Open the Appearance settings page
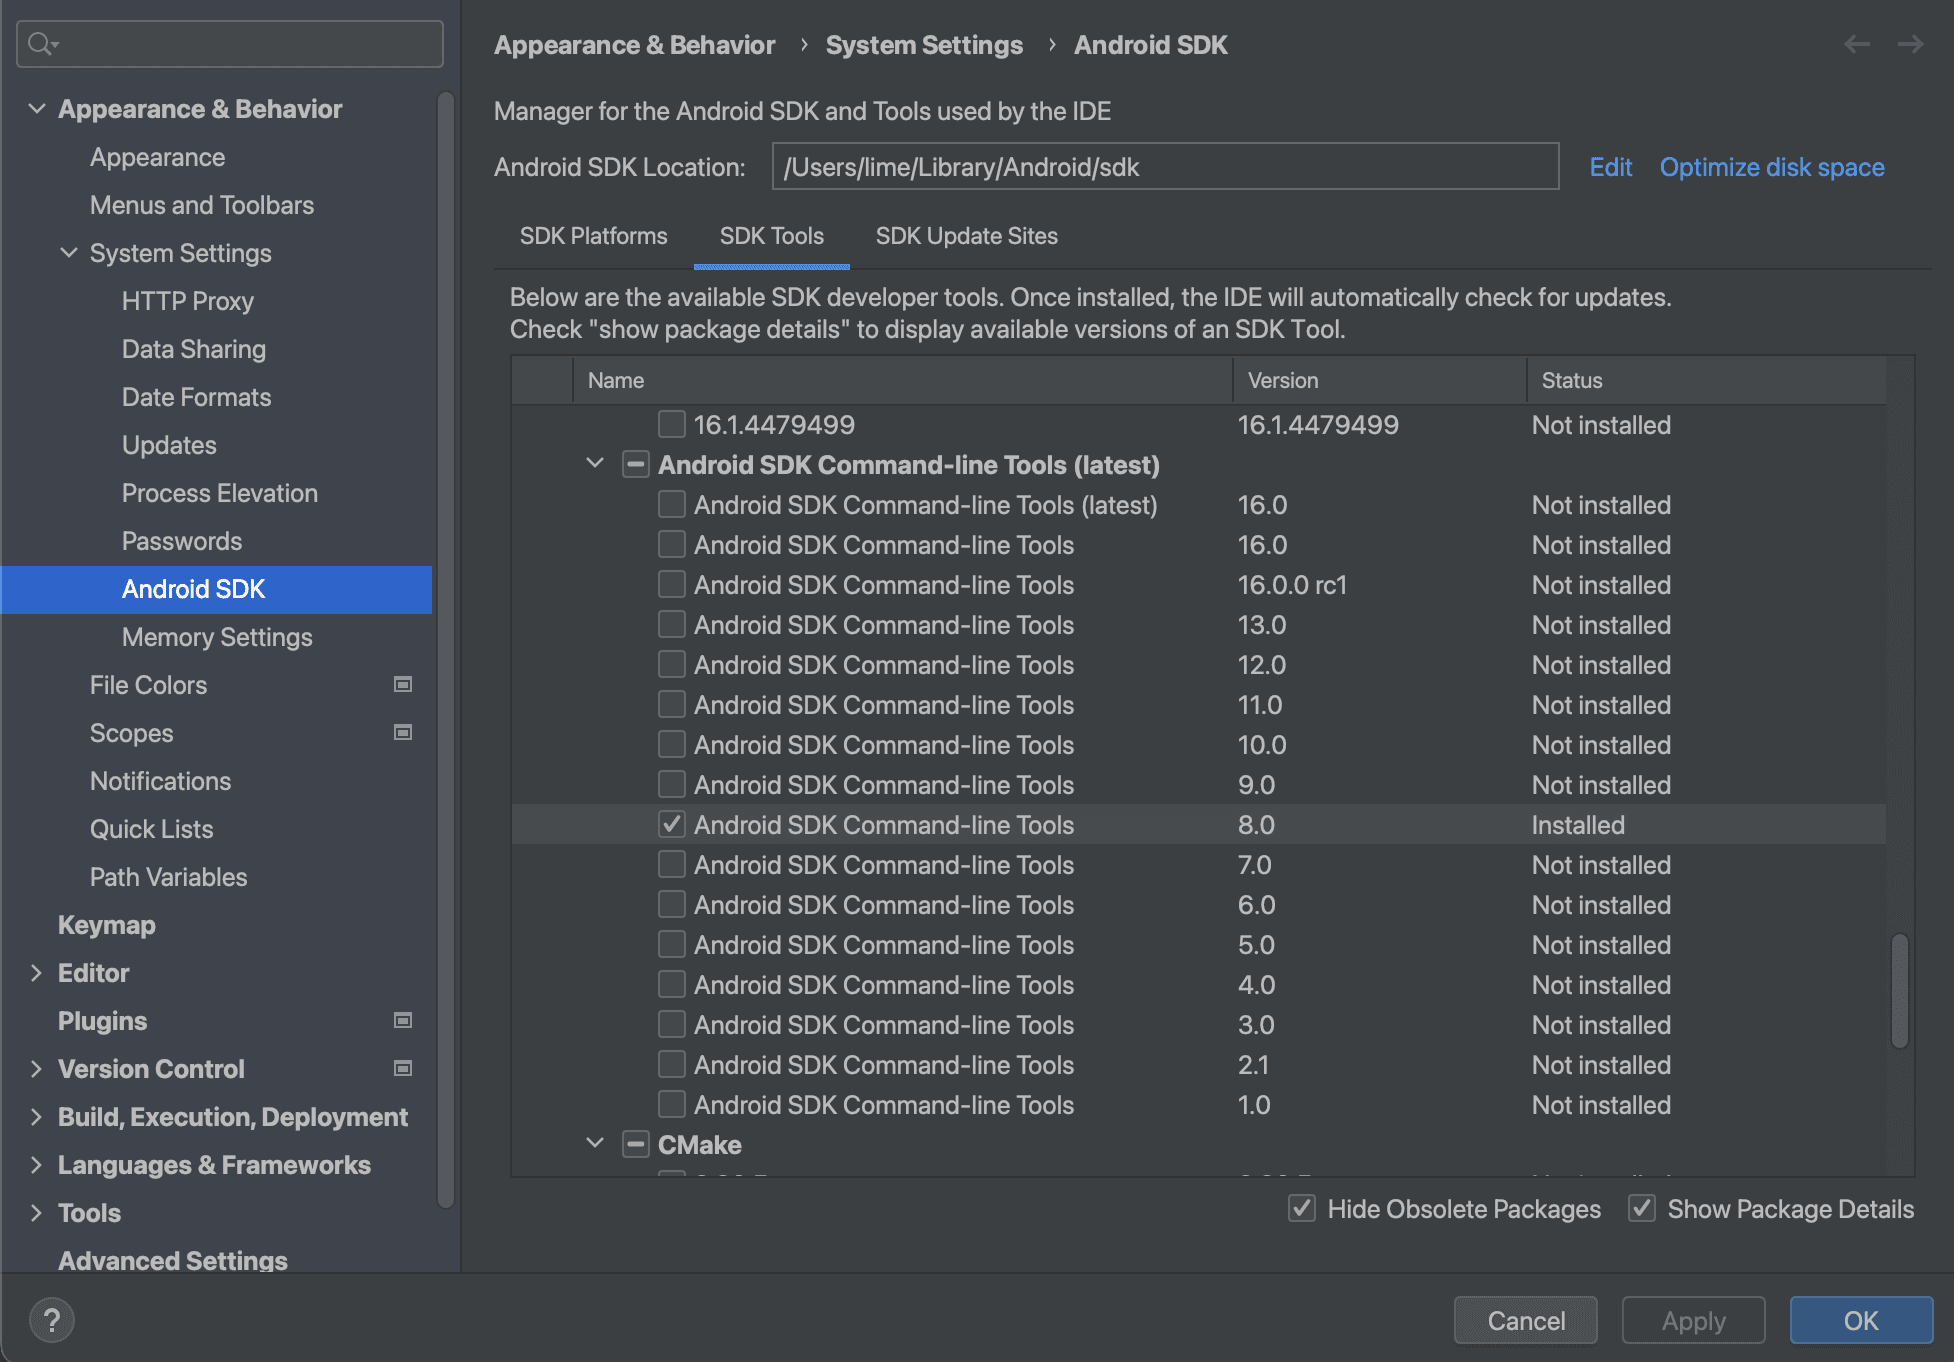This screenshot has height=1362, width=1954. coord(157,157)
